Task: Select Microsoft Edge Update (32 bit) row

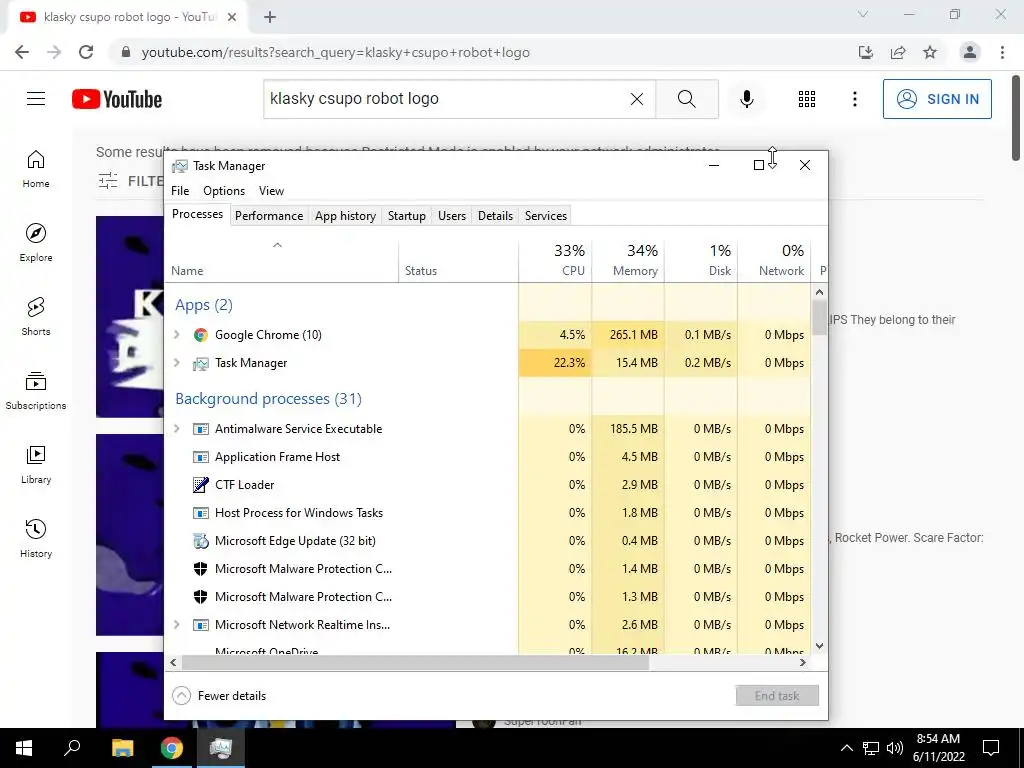Action: [487, 541]
